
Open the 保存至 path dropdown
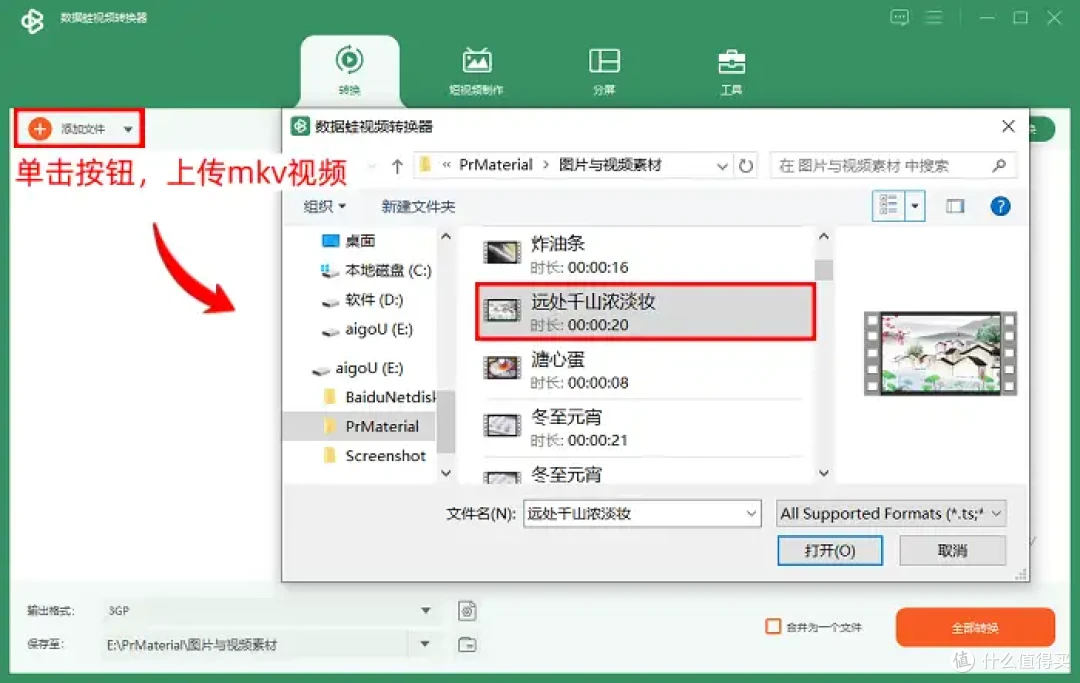[x=425, y=644]
